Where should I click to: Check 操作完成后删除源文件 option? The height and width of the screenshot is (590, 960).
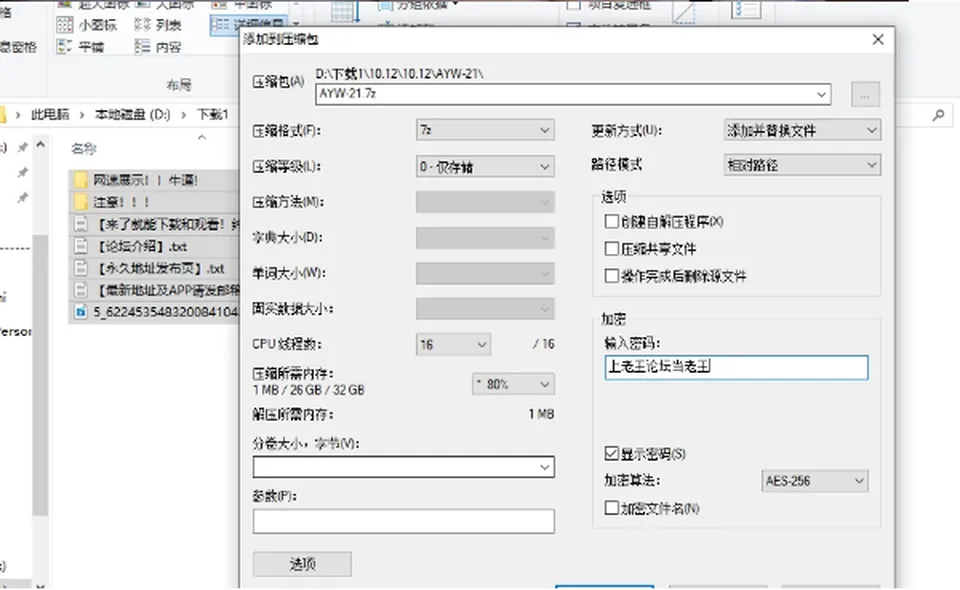click(611, 275)
